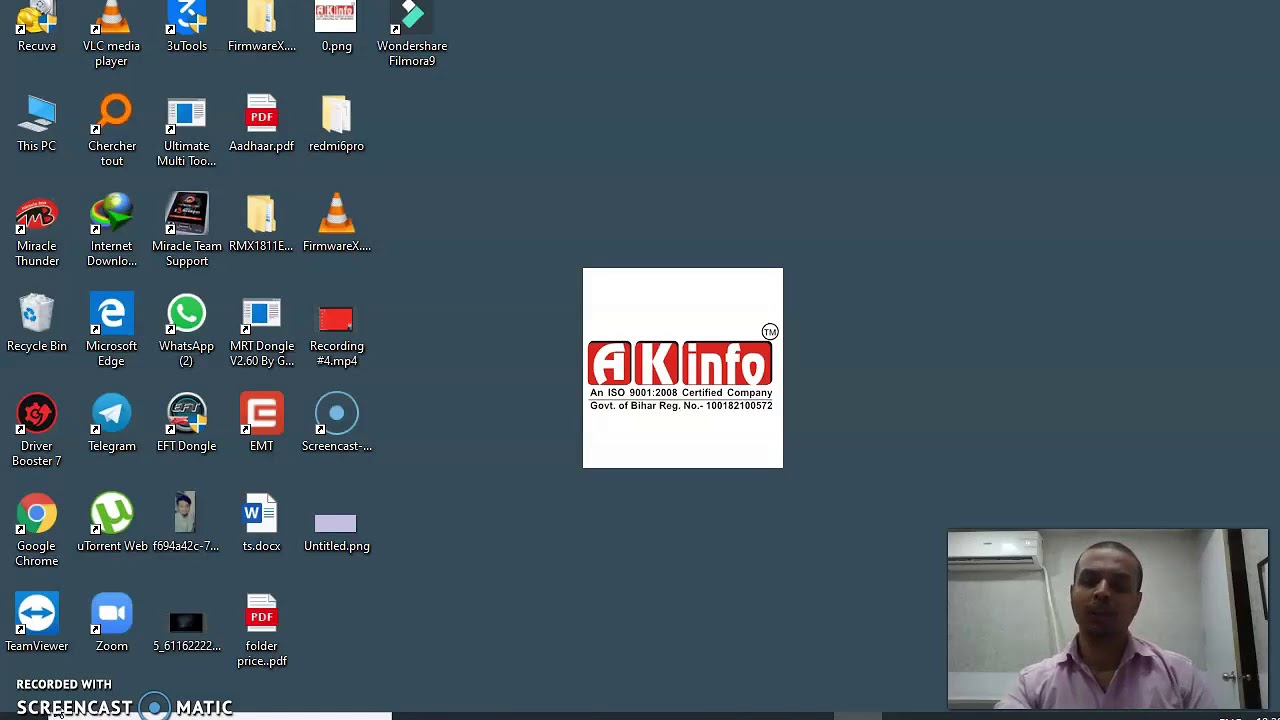Open folder price.pdf
This screenshot has height=720, width=1280.
261,631
